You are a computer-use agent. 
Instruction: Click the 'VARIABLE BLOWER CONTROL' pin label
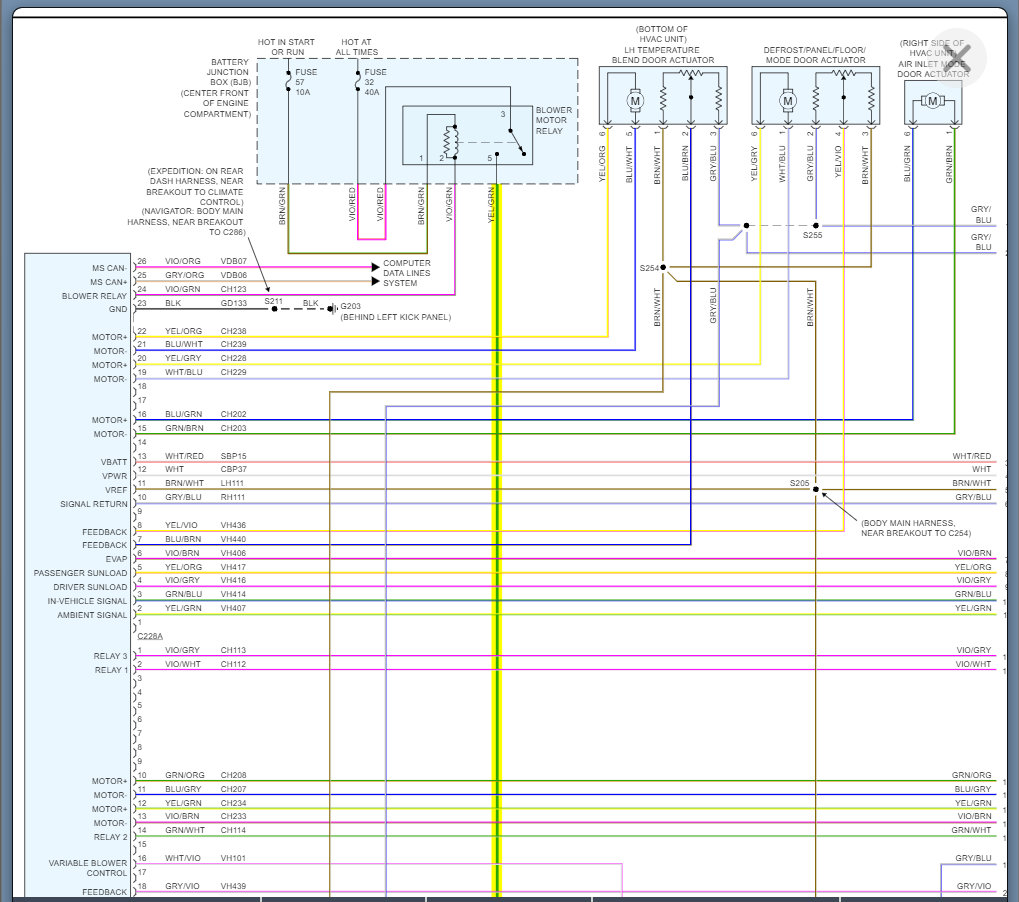coord(88,868)
